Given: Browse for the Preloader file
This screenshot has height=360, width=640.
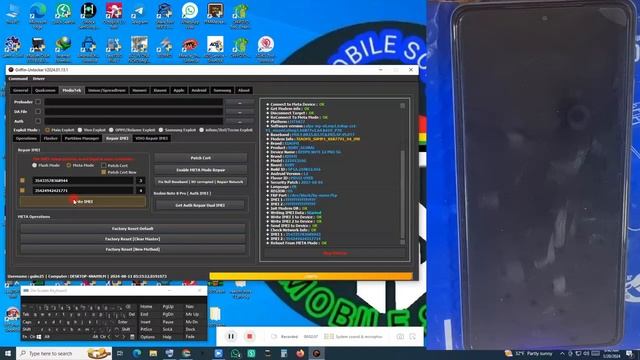Looking at the screenshot, I should pyautogui.click(x=240, y=102).
